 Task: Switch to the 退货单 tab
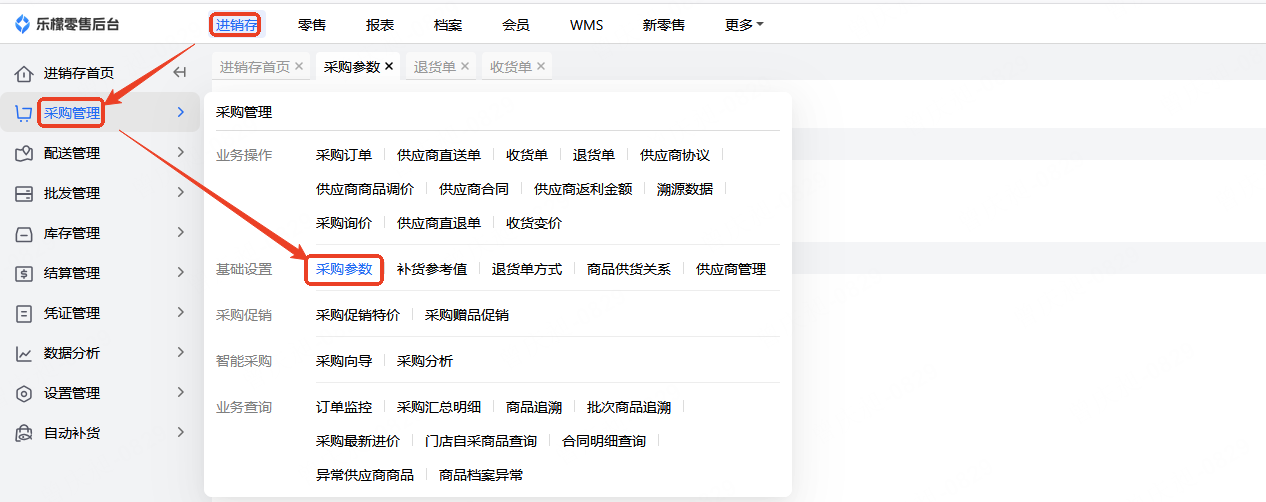(x=435, y=67)
